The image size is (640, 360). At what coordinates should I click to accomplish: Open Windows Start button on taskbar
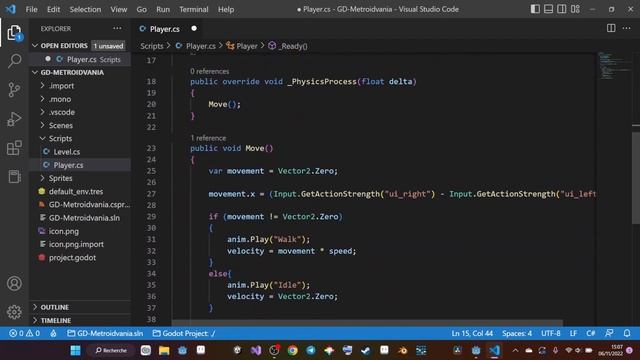(x=76, y=350)
